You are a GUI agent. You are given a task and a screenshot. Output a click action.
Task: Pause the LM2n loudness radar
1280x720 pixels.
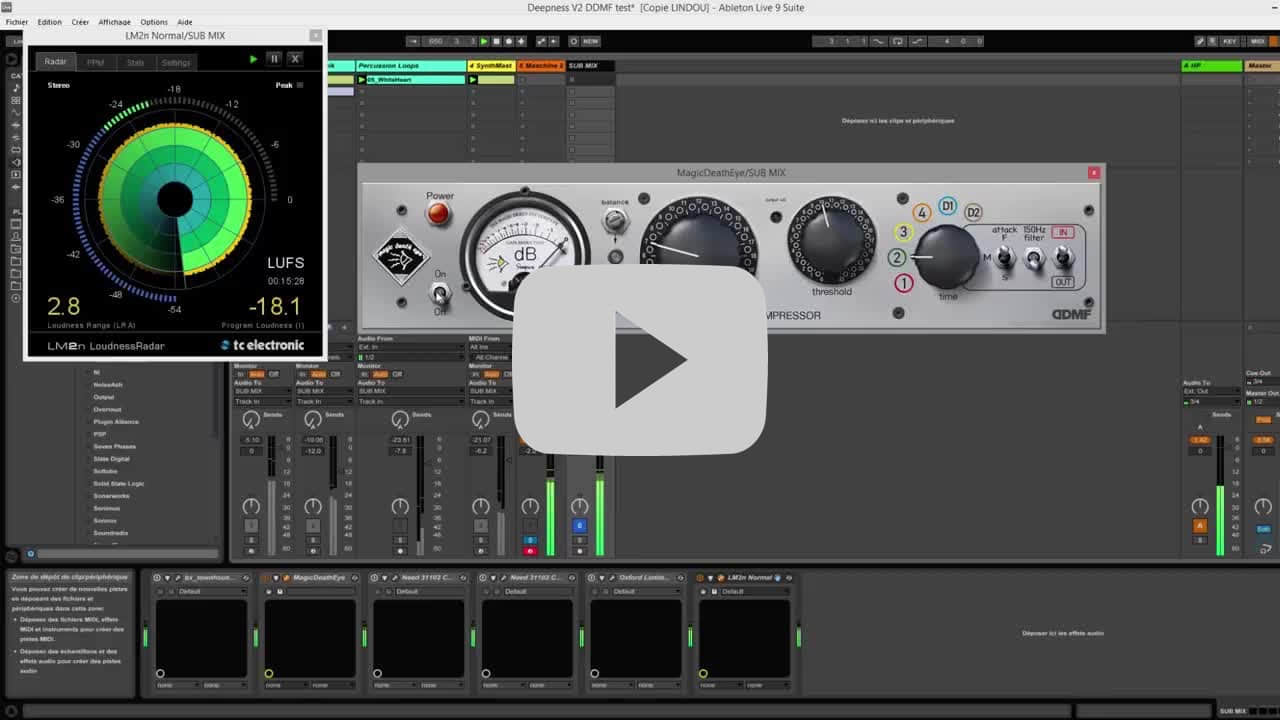coord(274,59)
